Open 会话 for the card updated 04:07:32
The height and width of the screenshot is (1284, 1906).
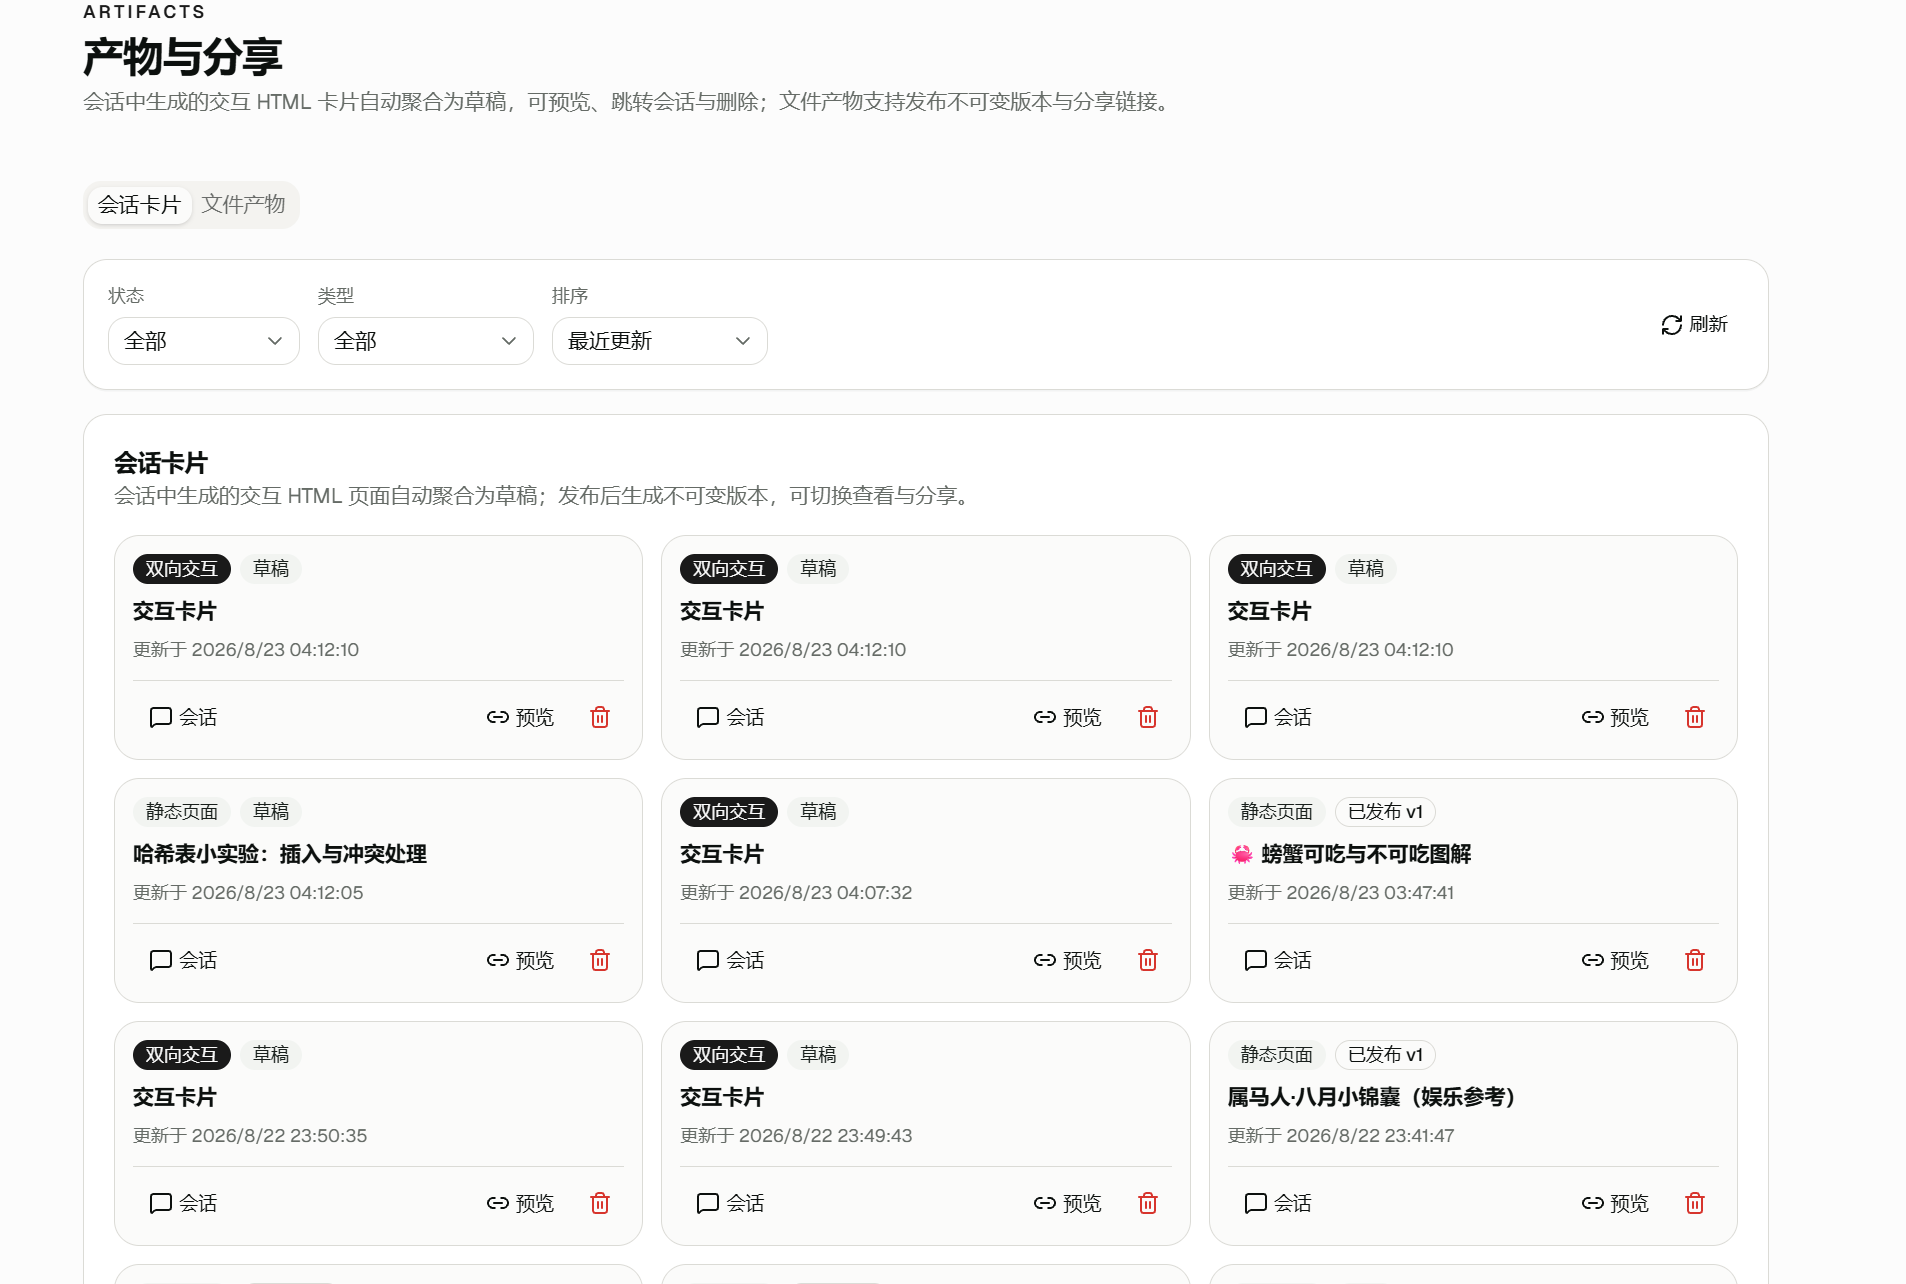tap(730, 960)
